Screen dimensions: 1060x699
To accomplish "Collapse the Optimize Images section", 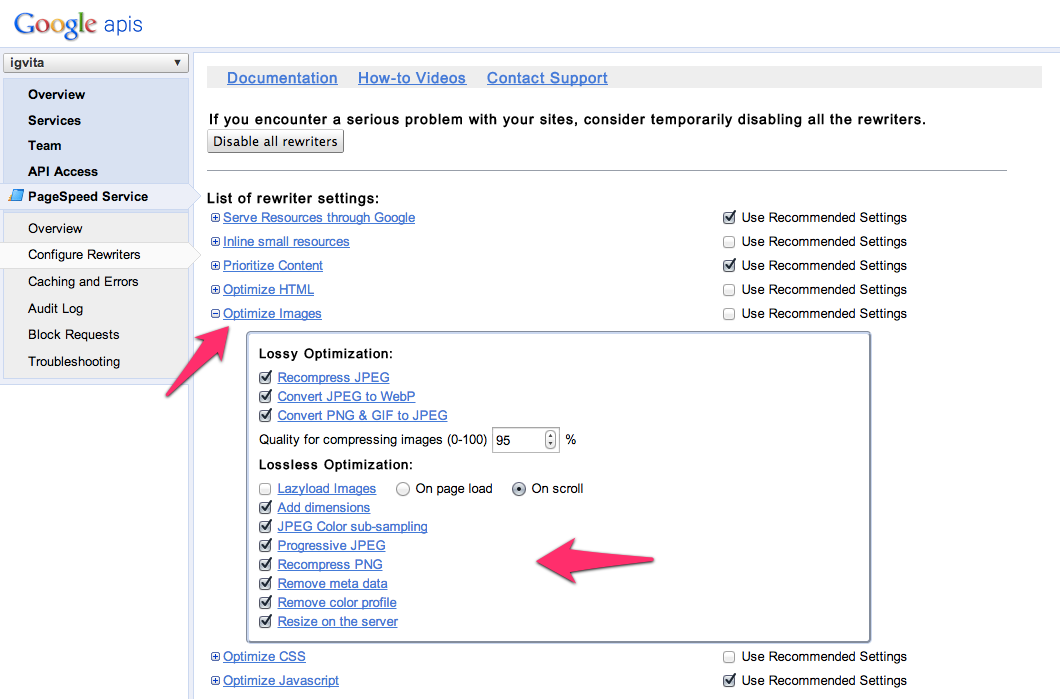I will click(x=215, y=314).
